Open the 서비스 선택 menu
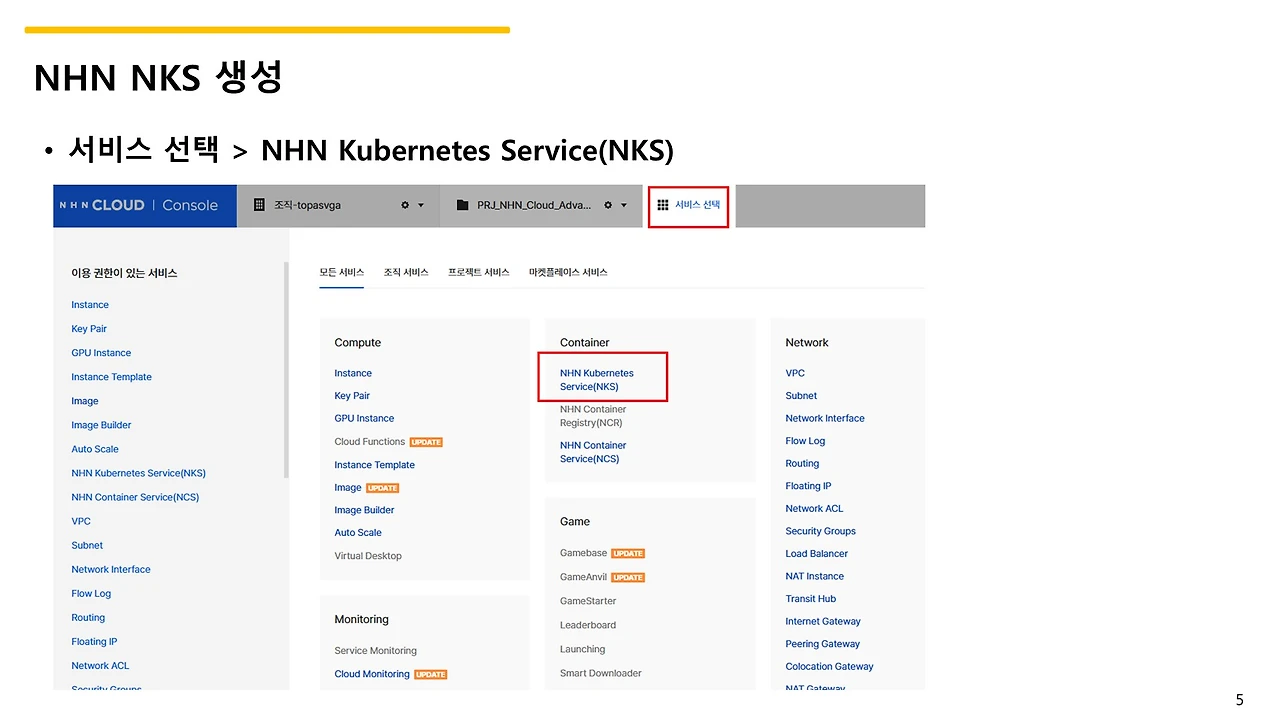The image size is (1280, 720). [x=688, y=205]
